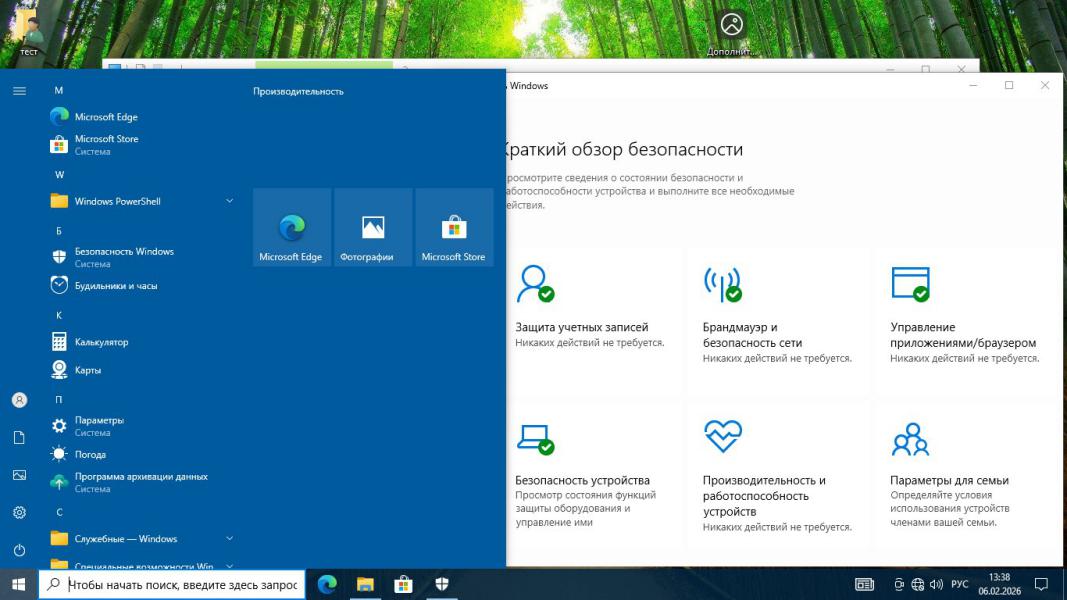Expand the Start menu hamburger navigation
The width and height of the screenshot is (1067, 600).
click(19, 91)
